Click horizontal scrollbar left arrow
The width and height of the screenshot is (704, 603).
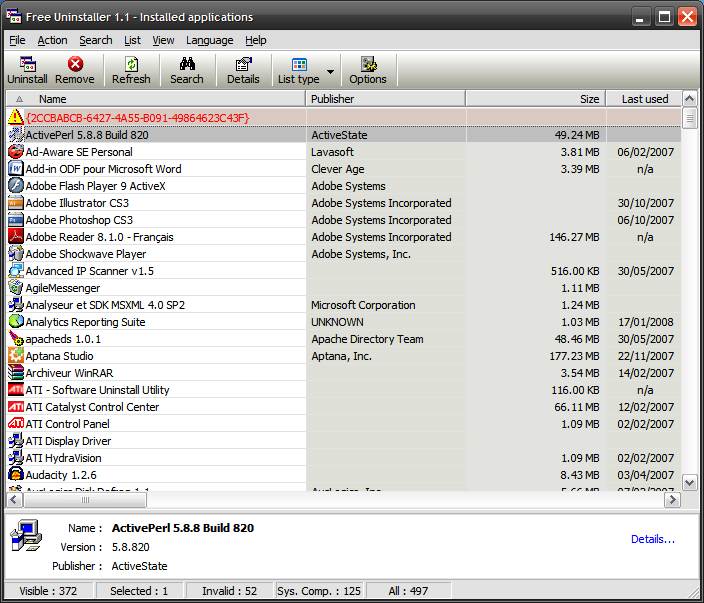14,499
